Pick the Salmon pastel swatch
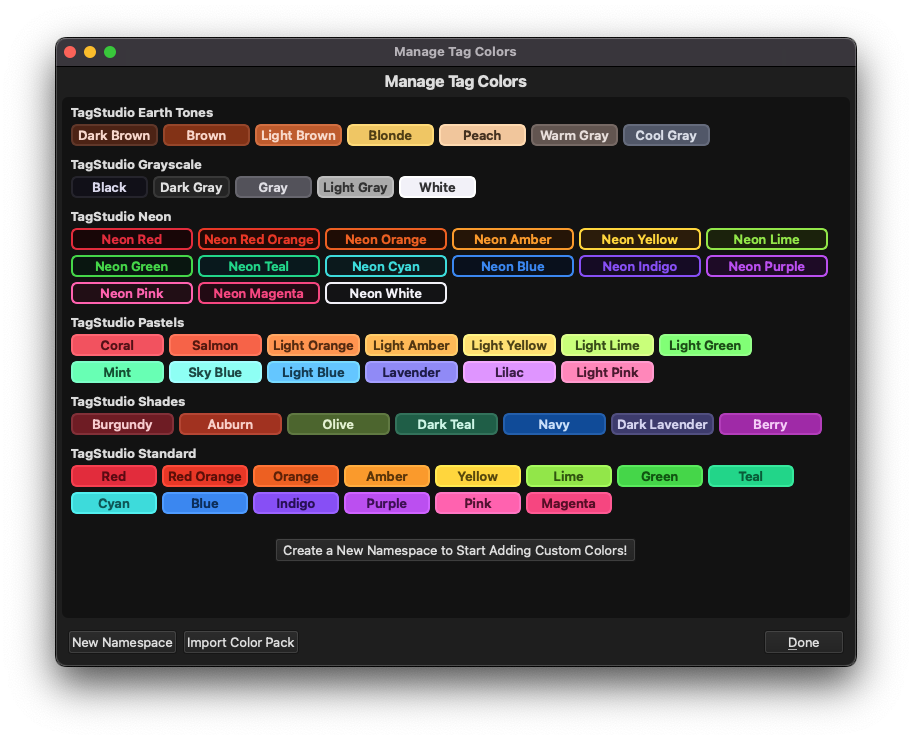912x740 pixels. coord(215,346)
